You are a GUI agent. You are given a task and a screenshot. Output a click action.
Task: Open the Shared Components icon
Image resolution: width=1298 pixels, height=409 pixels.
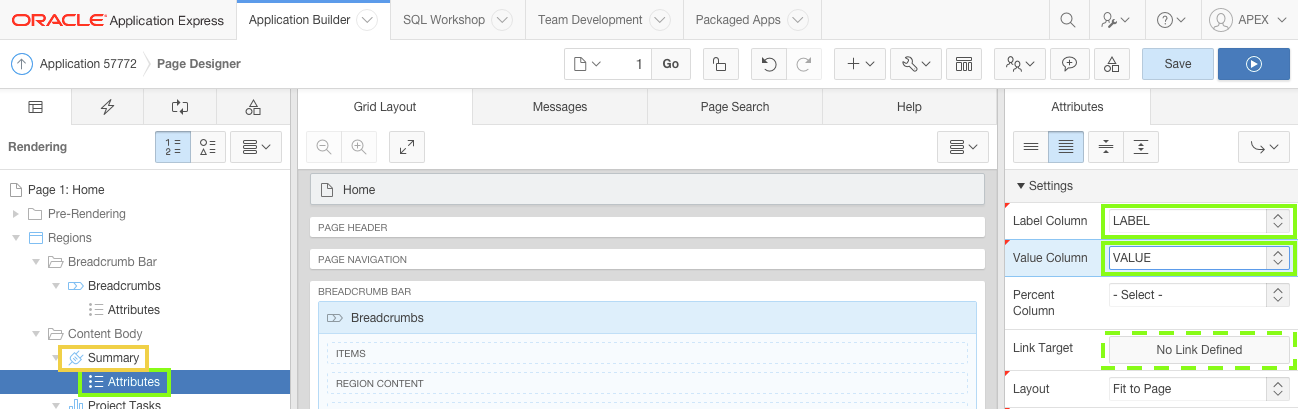point(1112,64)
